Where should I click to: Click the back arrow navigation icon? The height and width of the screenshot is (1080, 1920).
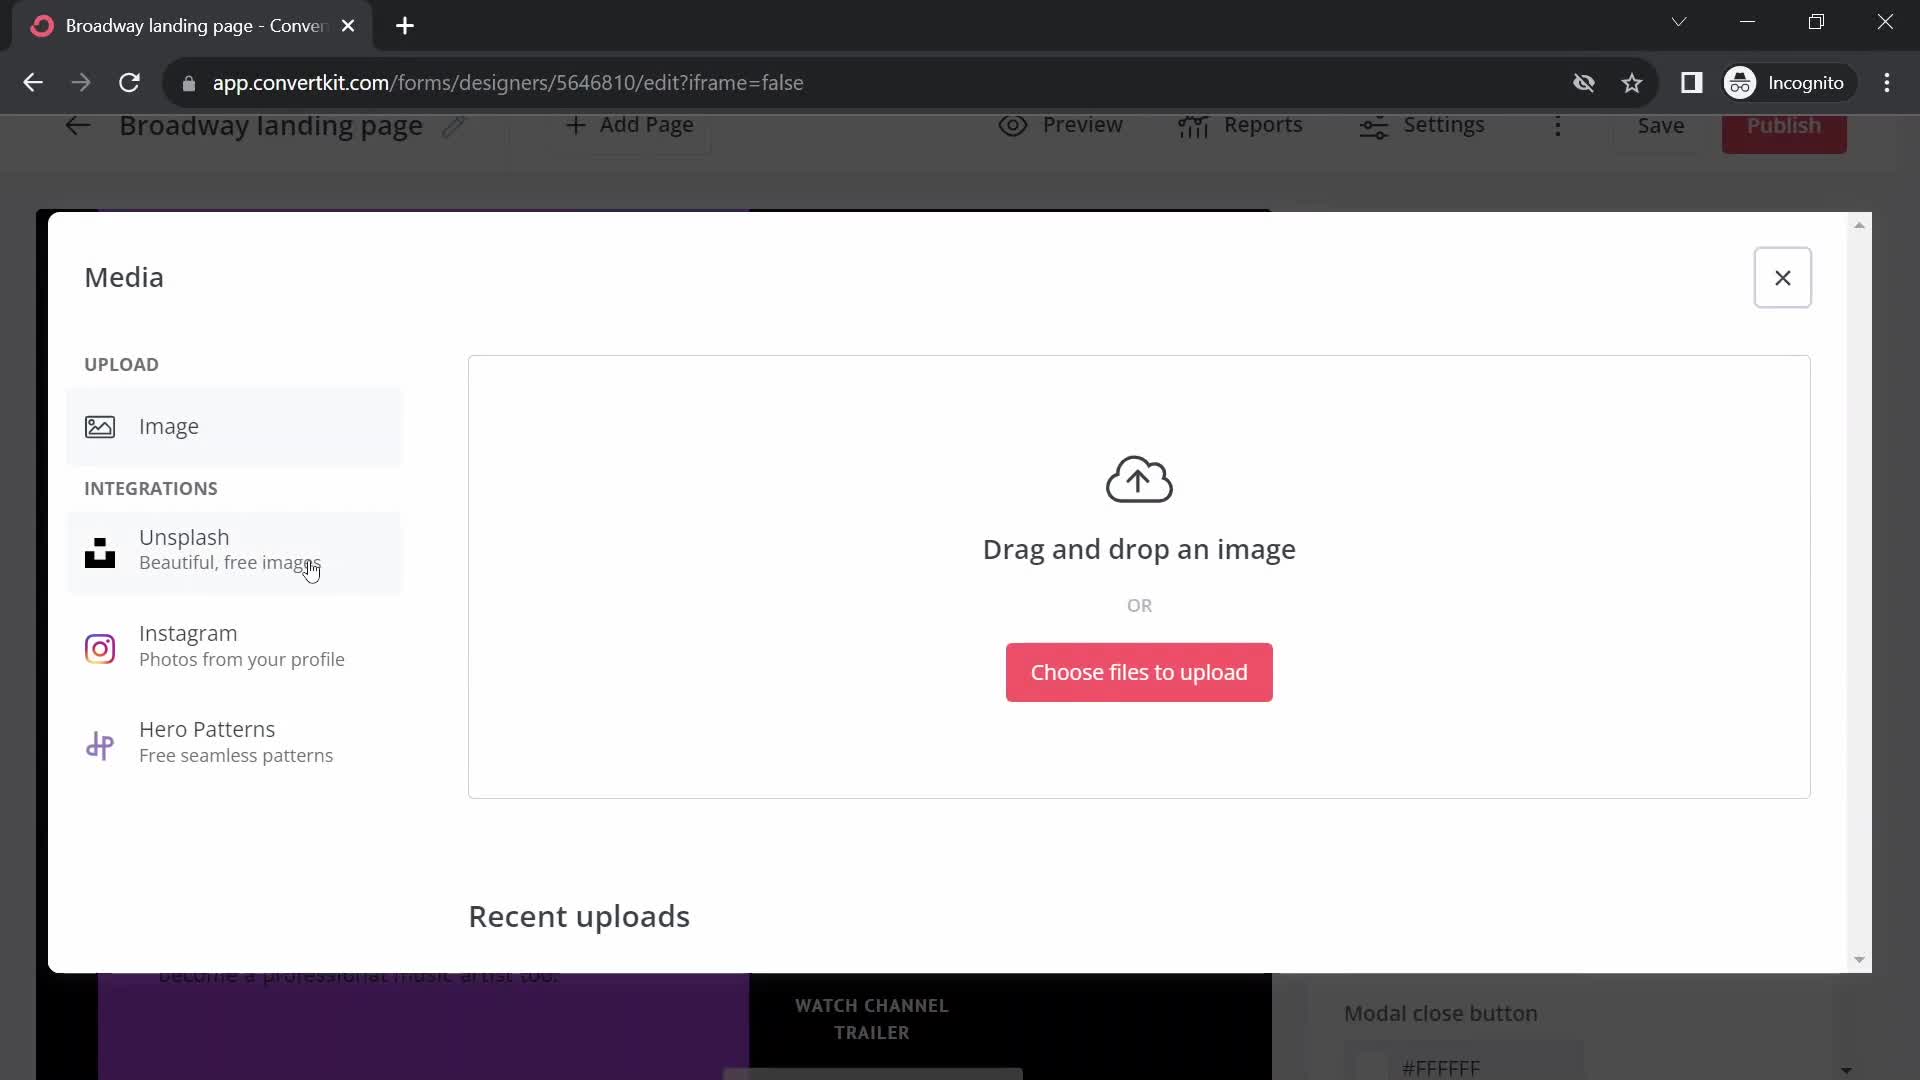click(x=78, y=125)
